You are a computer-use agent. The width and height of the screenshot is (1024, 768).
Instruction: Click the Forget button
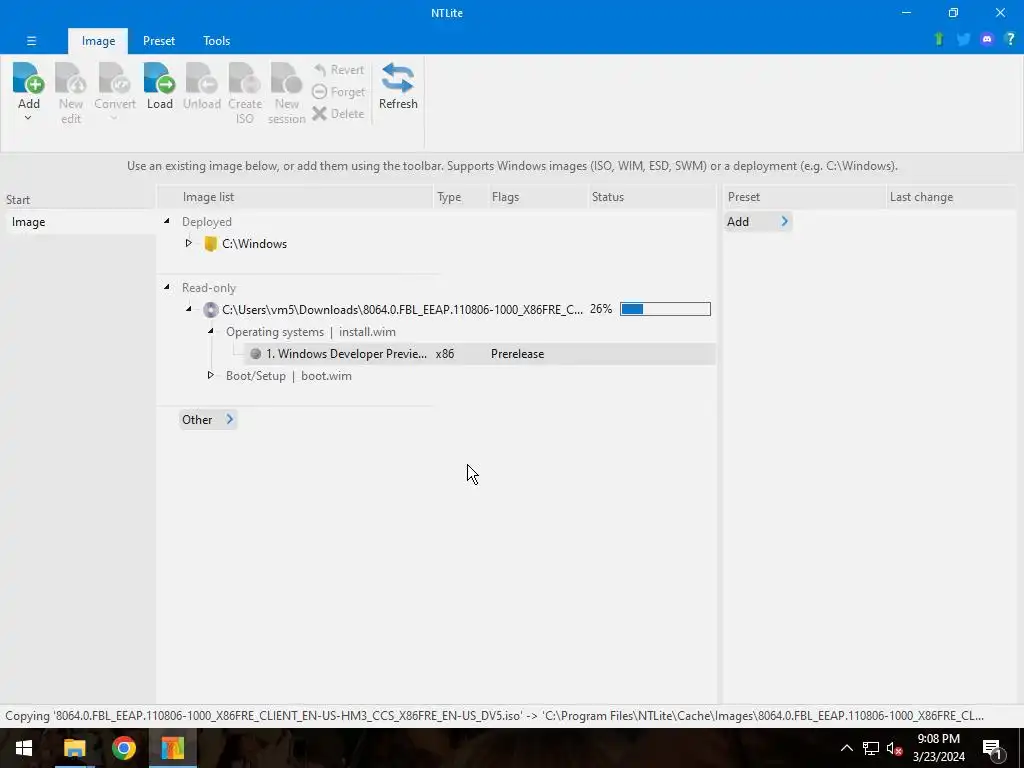[338, 91]
